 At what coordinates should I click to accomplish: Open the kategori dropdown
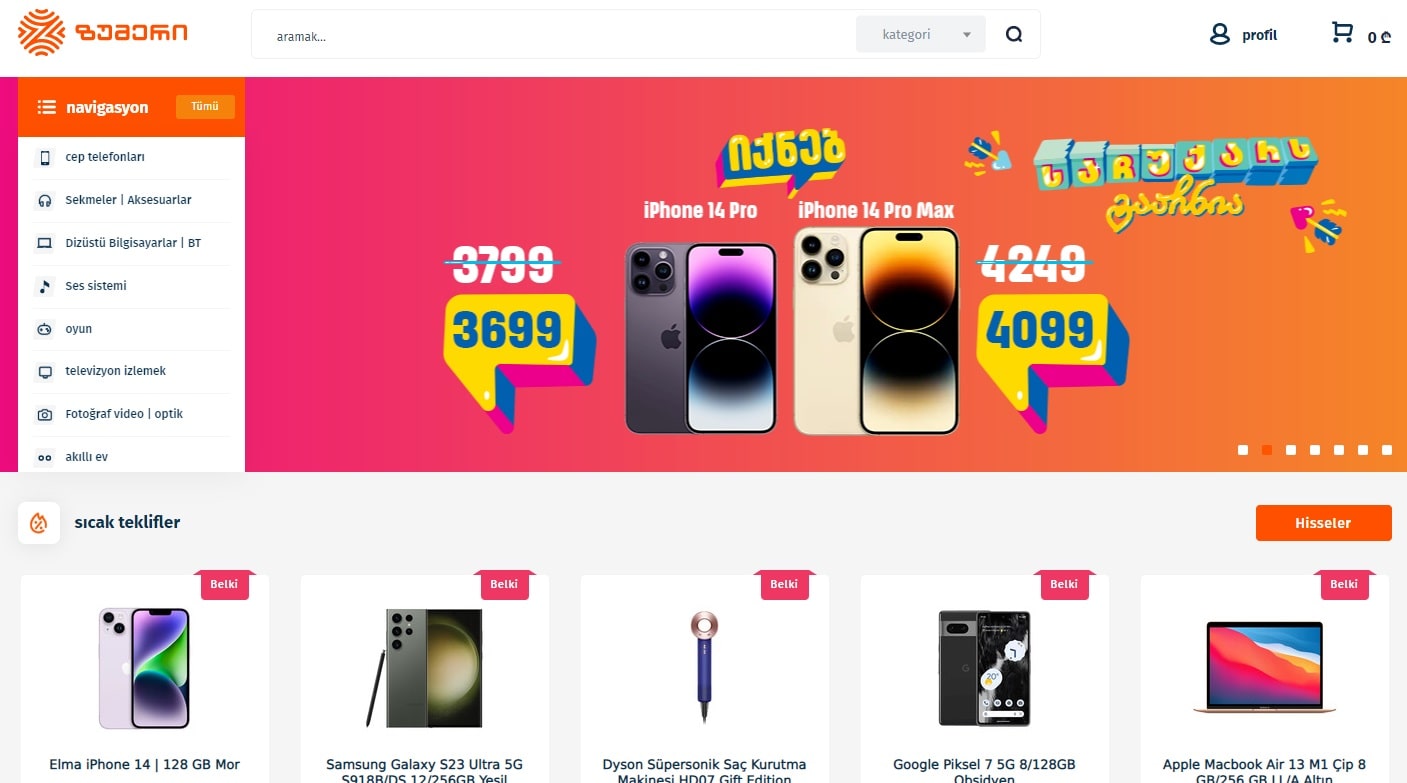[x=921, y=34]
